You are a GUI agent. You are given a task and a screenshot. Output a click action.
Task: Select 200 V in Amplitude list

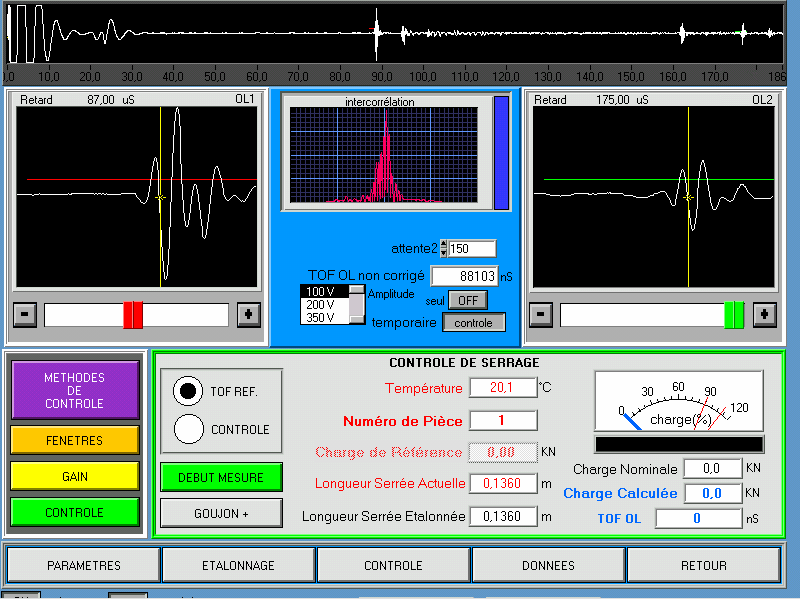[322, 305]
